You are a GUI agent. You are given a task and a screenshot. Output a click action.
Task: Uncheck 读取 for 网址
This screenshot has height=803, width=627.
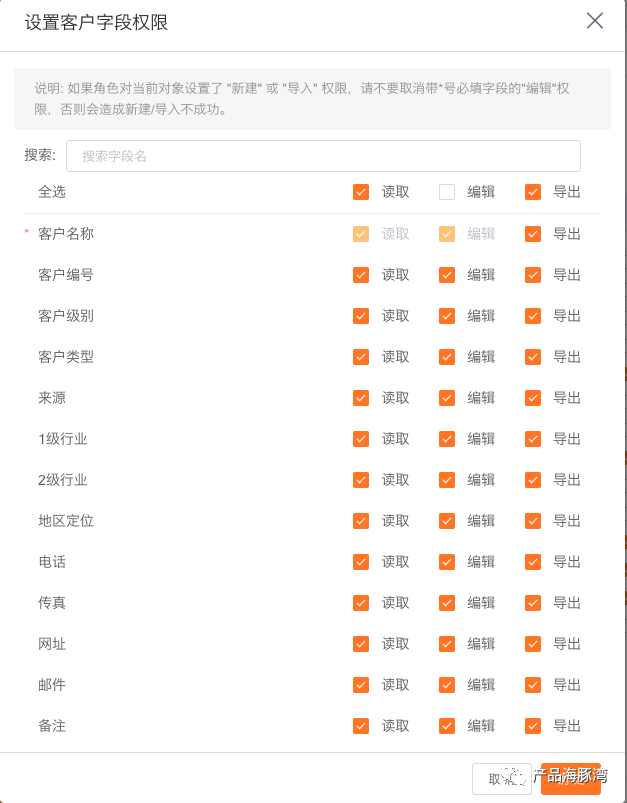361,644
